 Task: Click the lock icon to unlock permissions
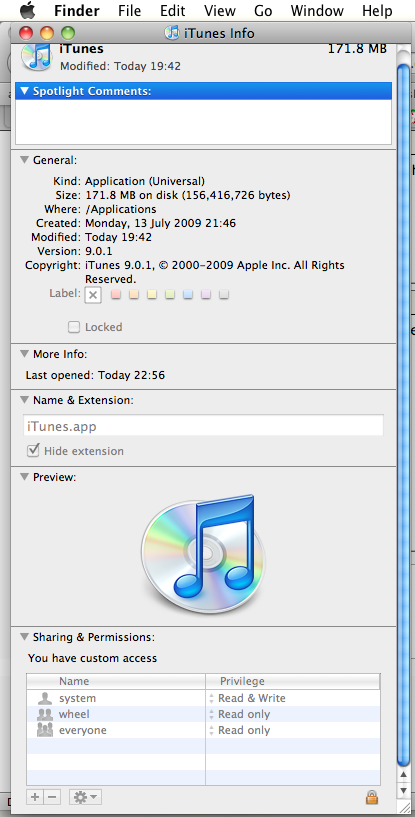(372, 797)
